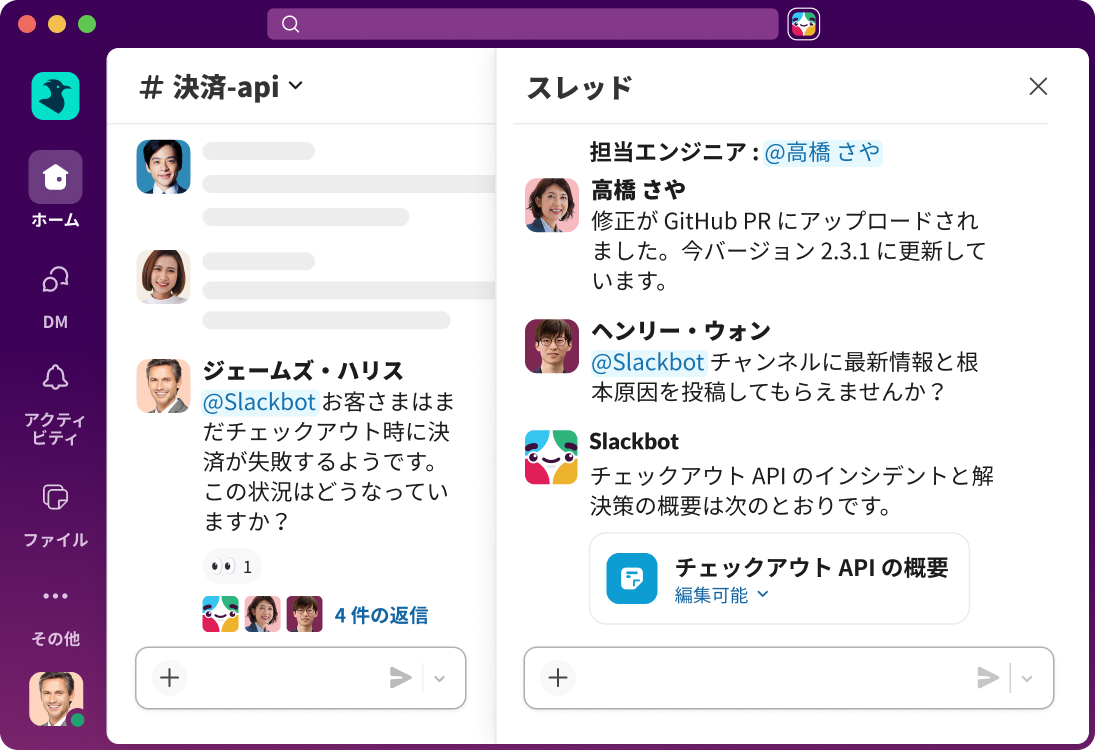Click ヘンリー・ウォン avatar in thread
1095x750 pixels.
point(552,346)
